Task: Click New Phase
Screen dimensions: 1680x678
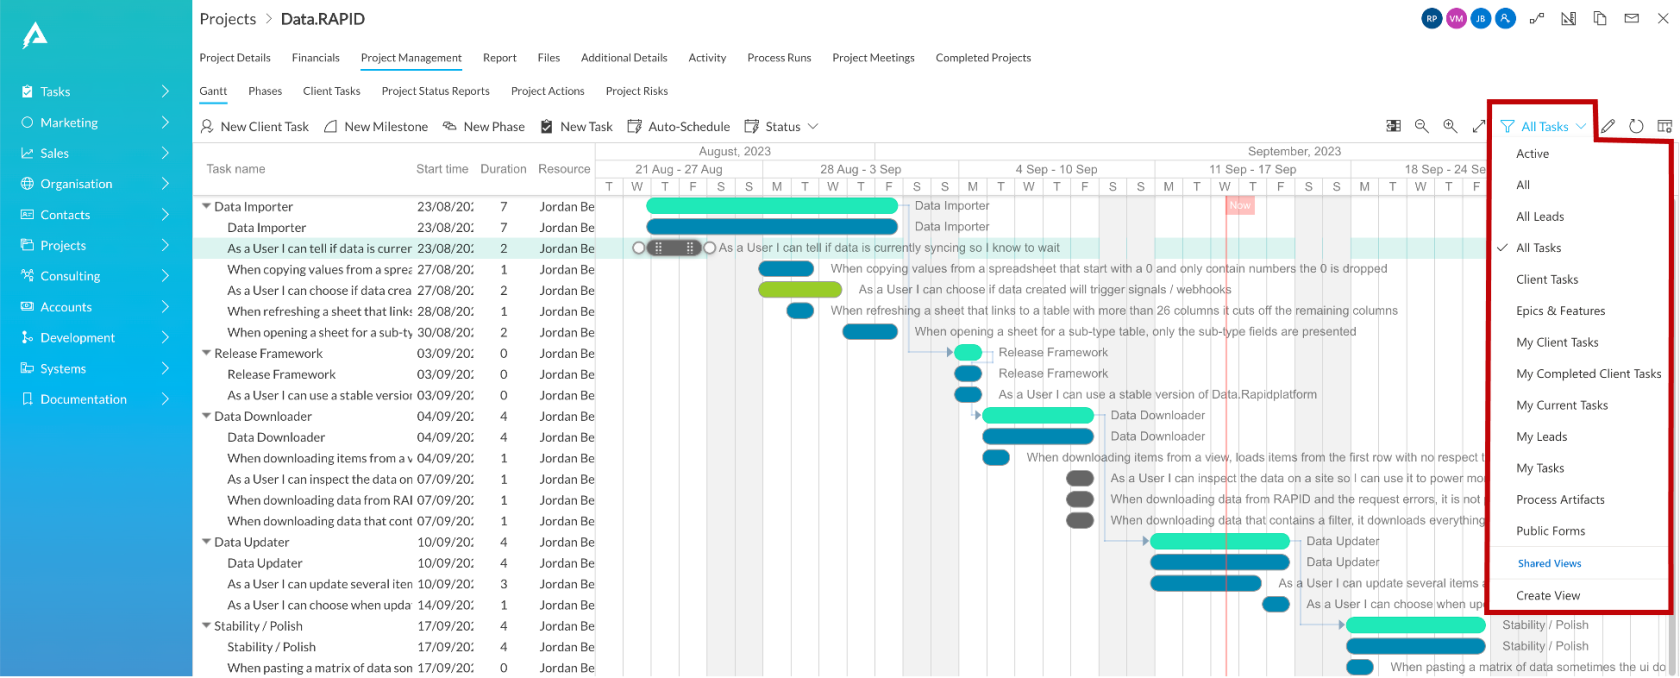Action: tap(484, 127)
